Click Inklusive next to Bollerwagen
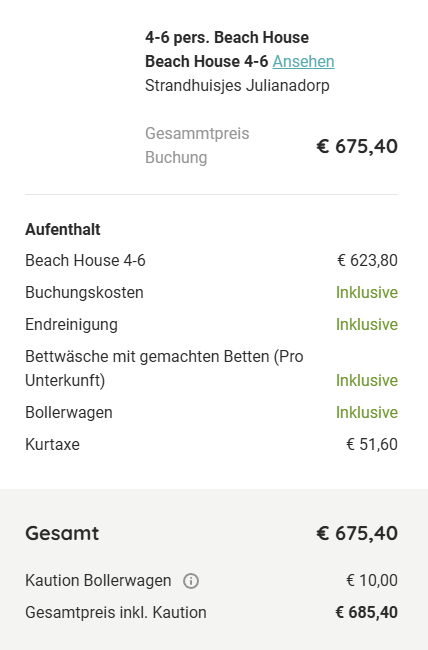 click(367, 412)
